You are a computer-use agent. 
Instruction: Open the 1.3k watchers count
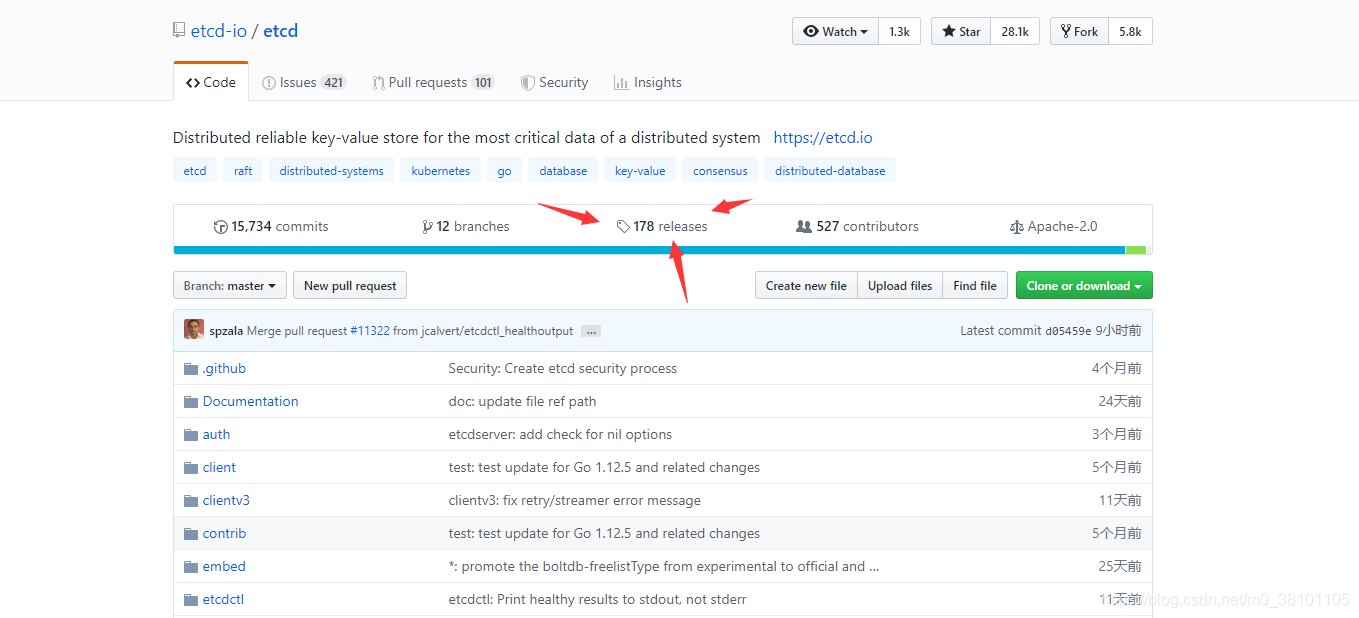pos(899,32)
